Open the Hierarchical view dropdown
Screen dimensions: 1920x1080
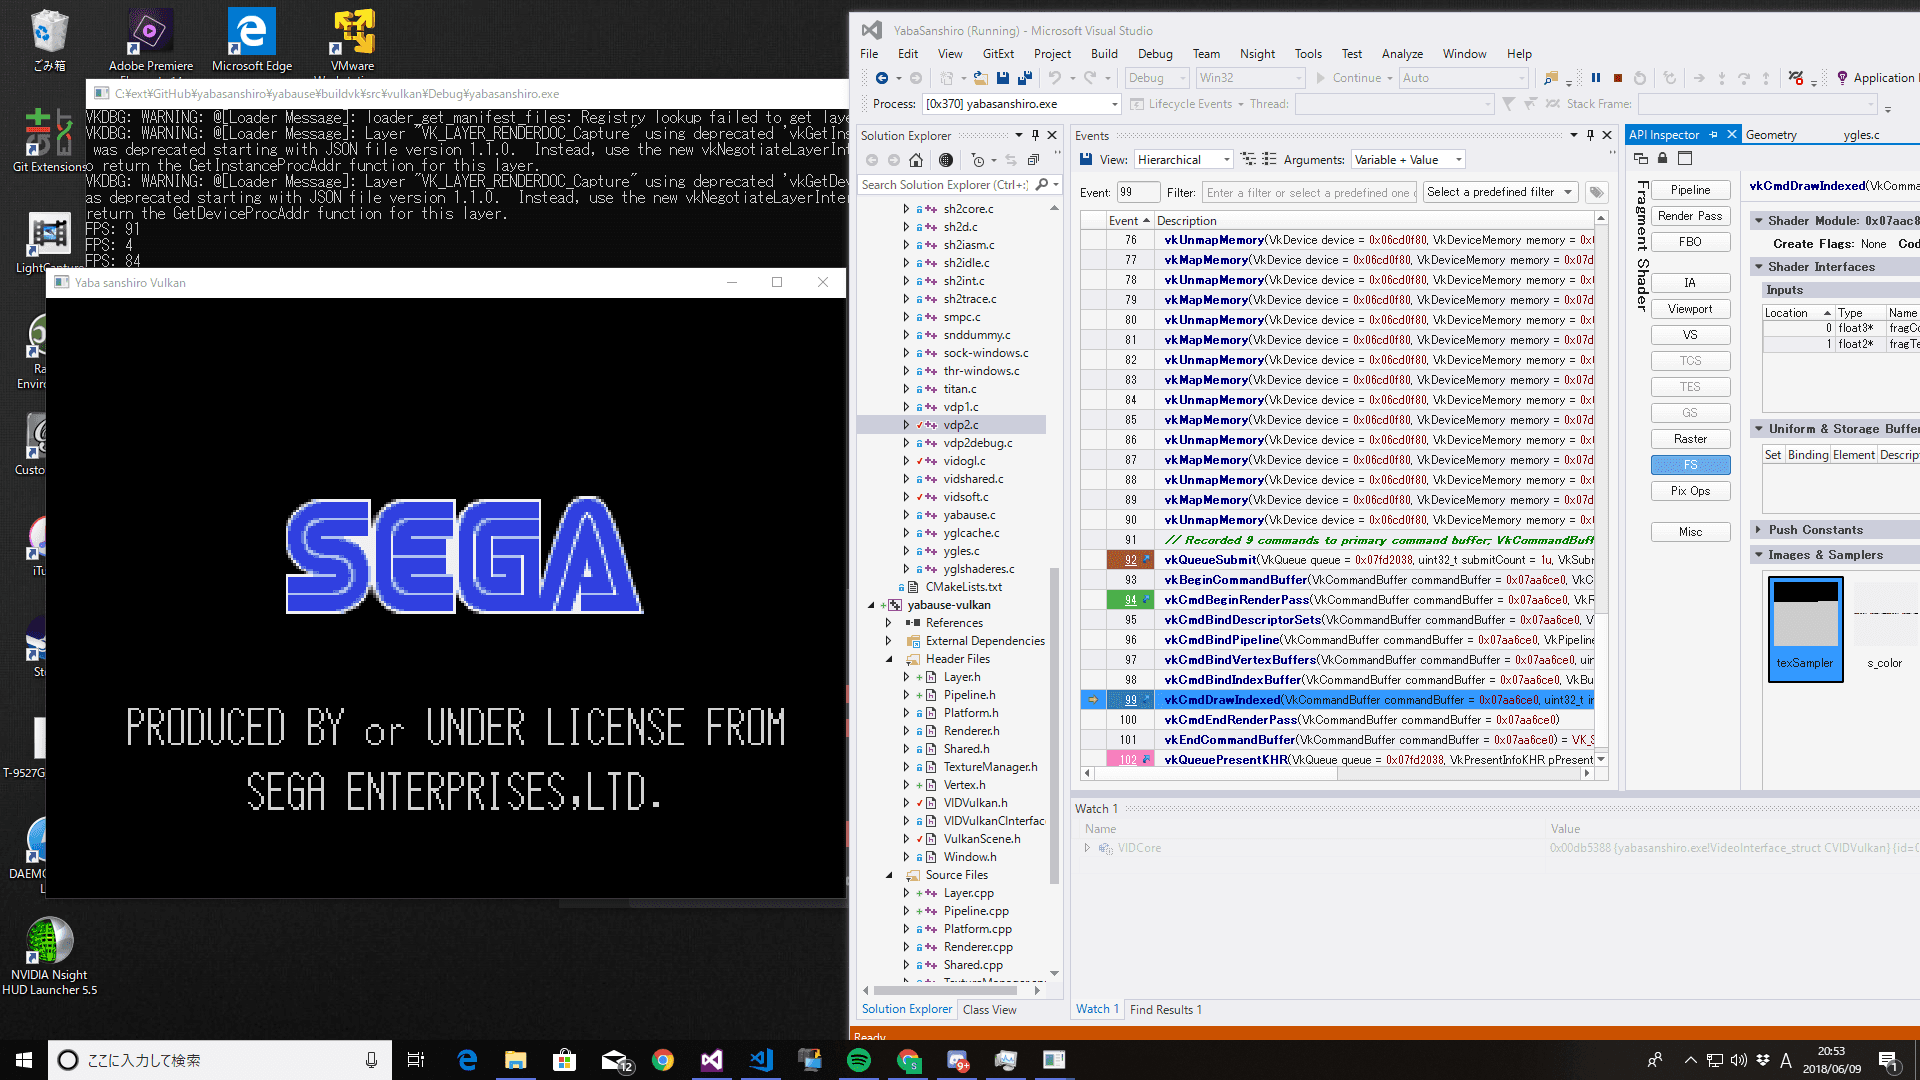click(1183, 160)
